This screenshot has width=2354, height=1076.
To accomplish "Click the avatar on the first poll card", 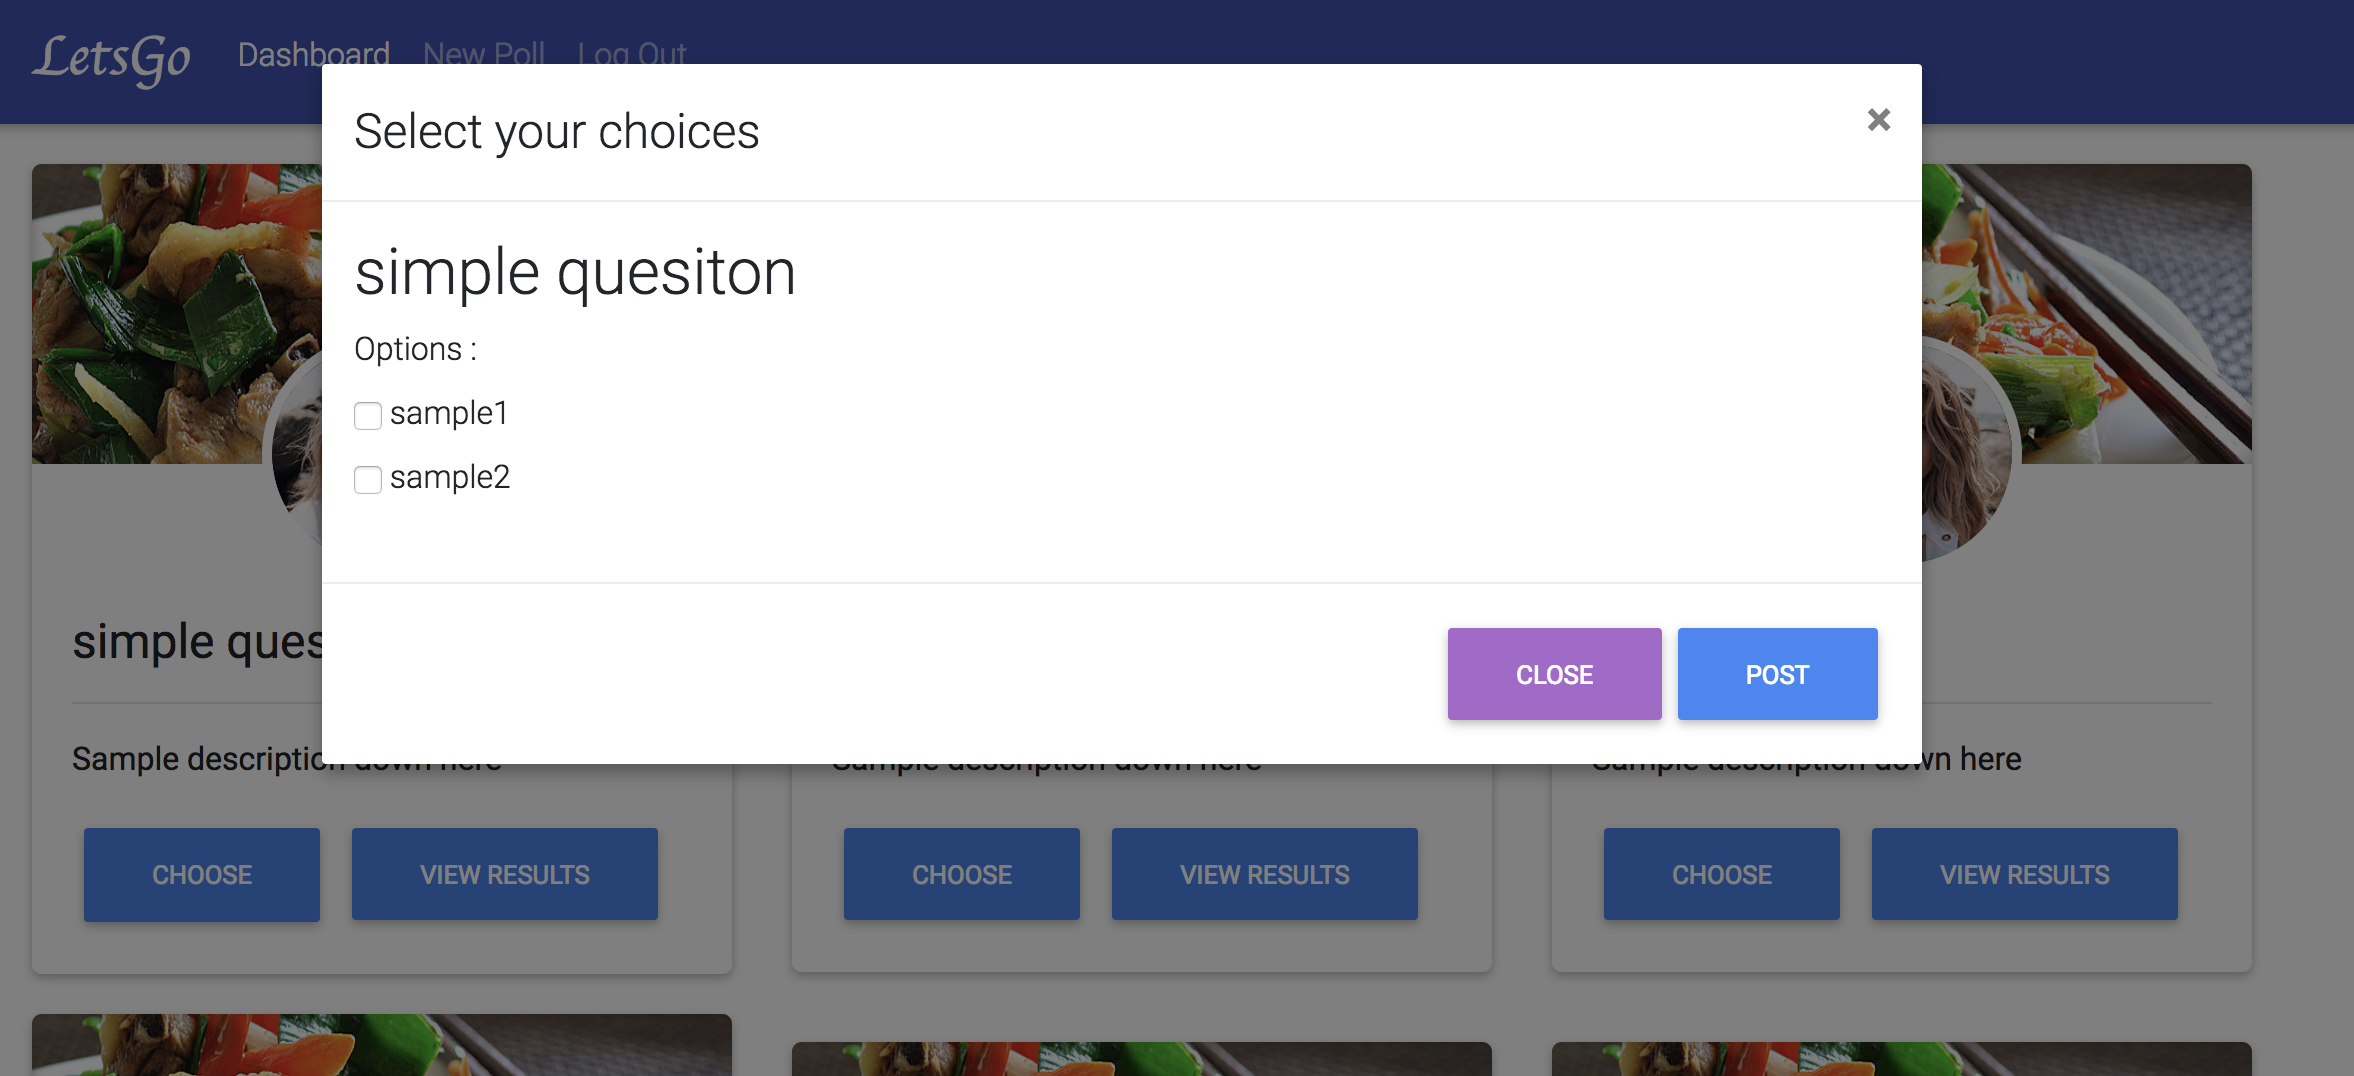I will 298,450.
